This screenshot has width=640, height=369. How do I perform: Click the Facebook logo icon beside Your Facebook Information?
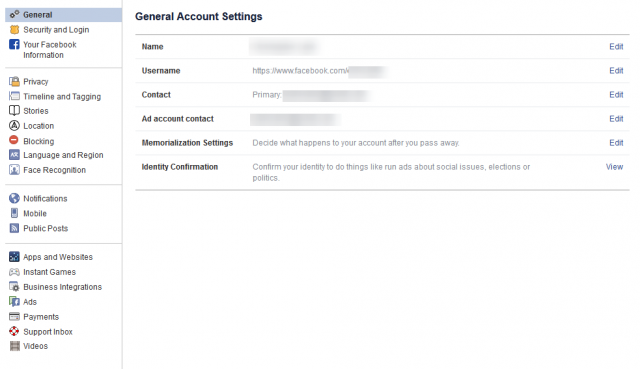click(14, 44)
